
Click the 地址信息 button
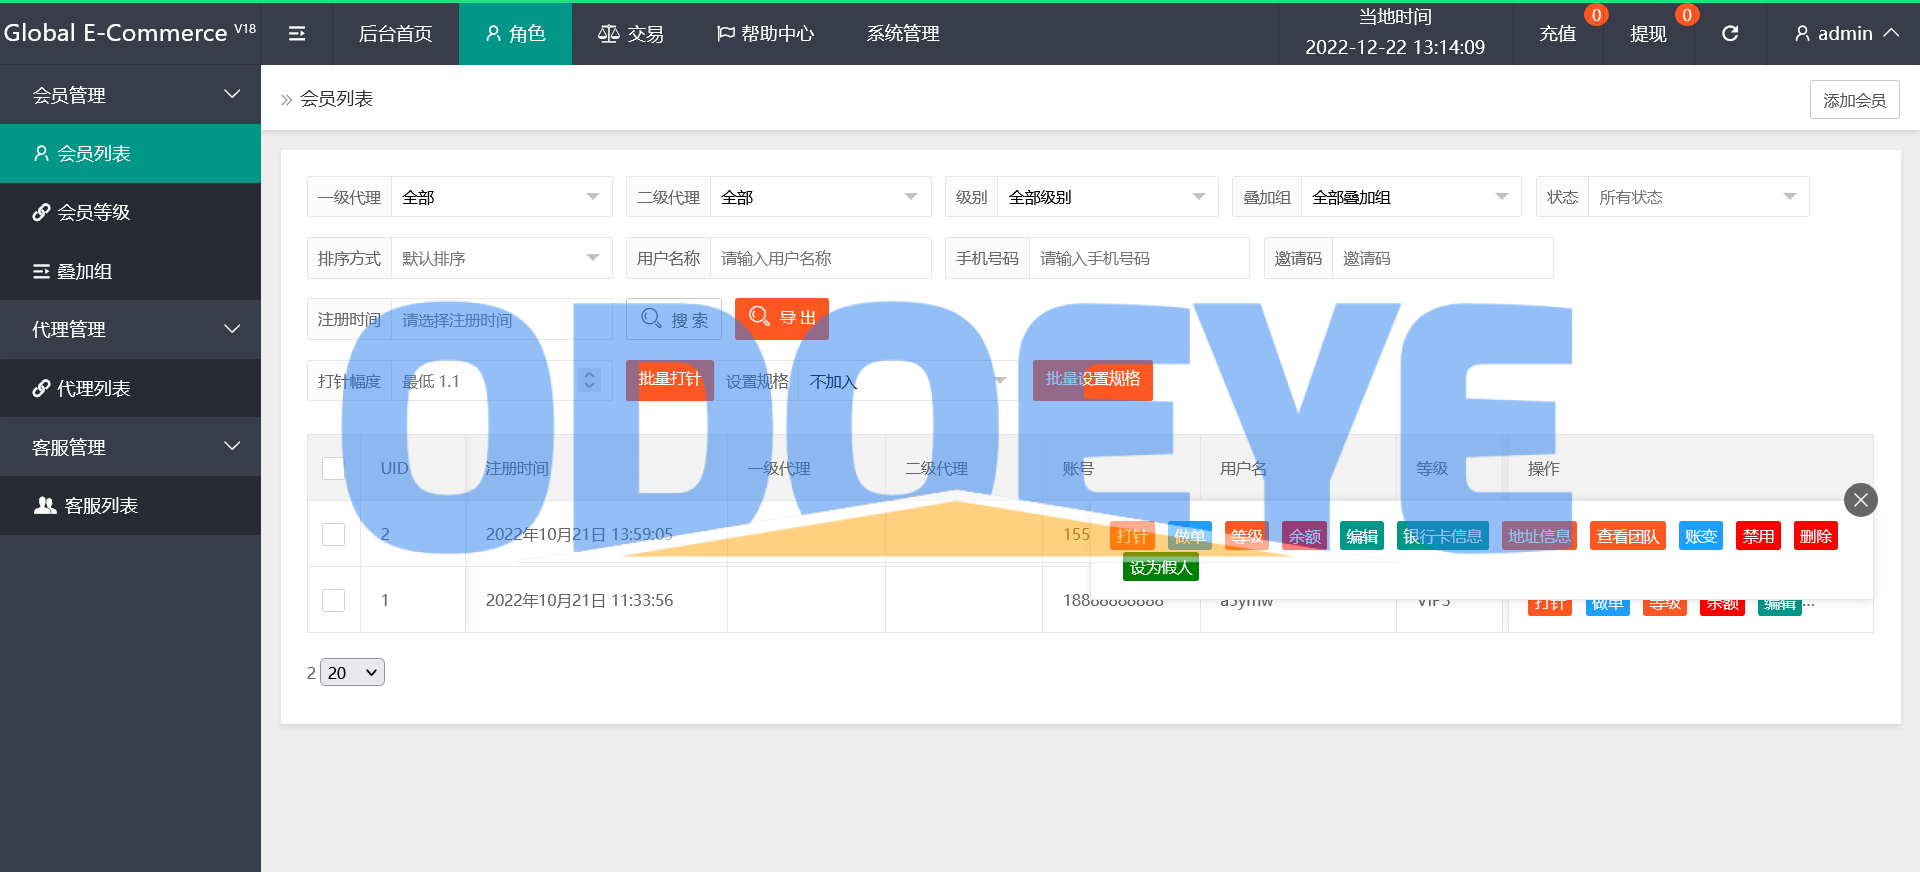point(1539,536)
